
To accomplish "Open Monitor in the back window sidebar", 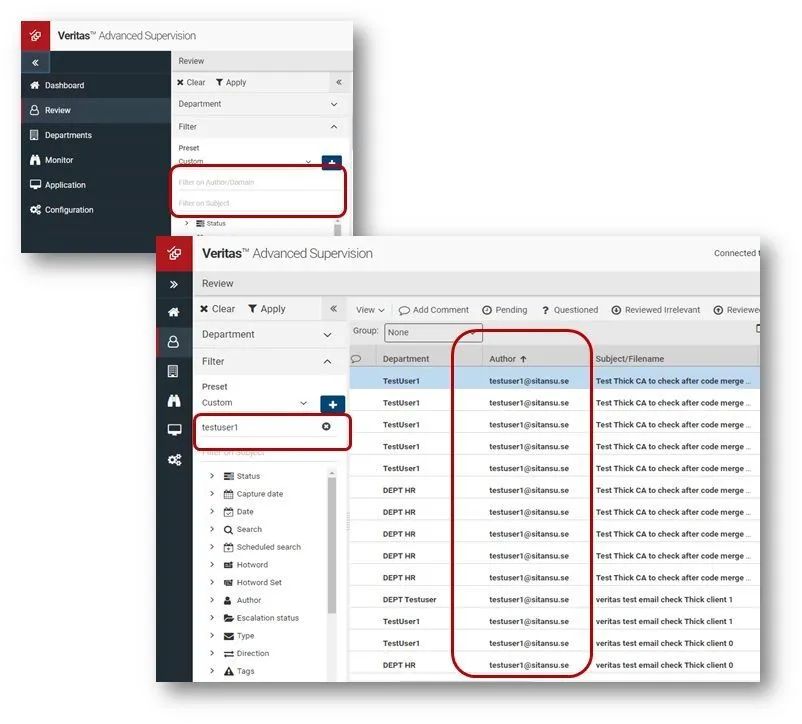I will pyautogui.click(x=59, y=160).
